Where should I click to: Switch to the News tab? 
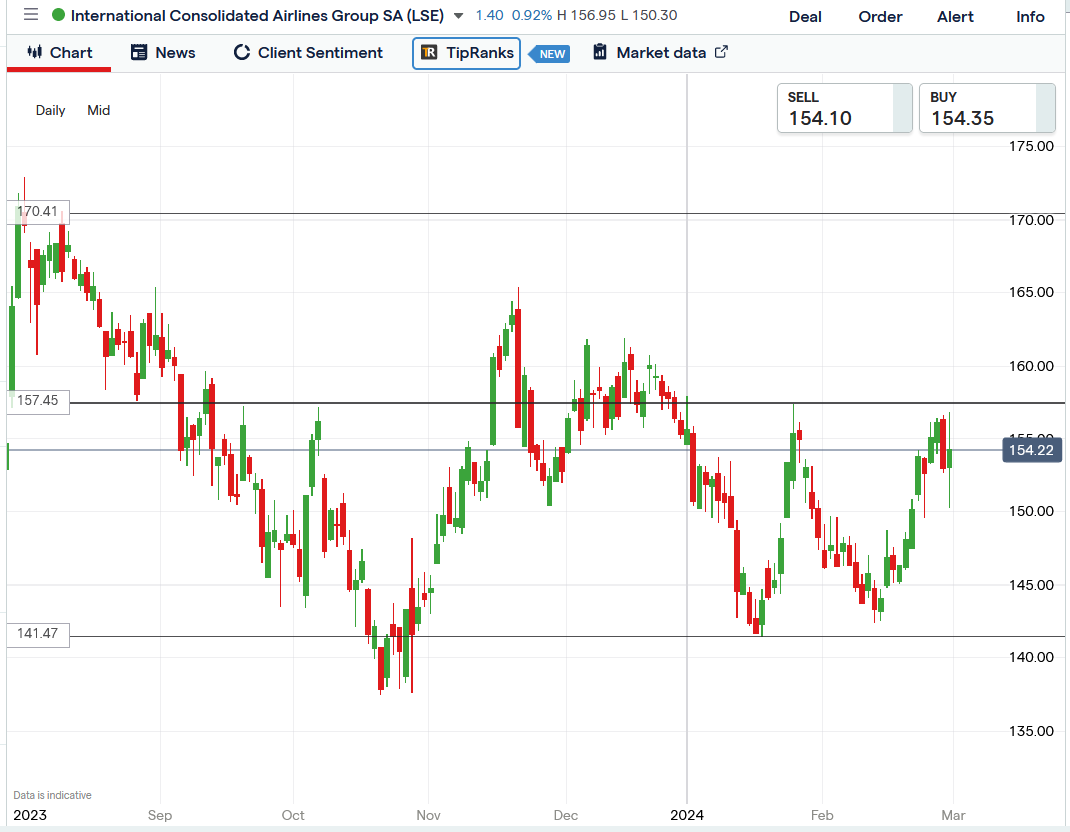162,53
